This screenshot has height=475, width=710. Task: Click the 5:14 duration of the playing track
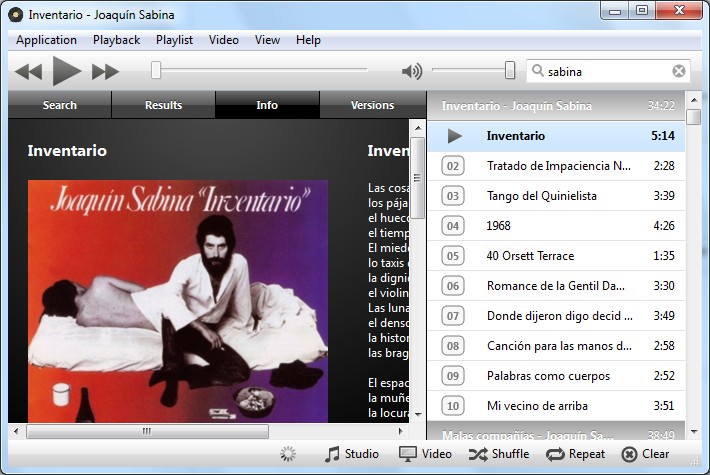(663, 136)
